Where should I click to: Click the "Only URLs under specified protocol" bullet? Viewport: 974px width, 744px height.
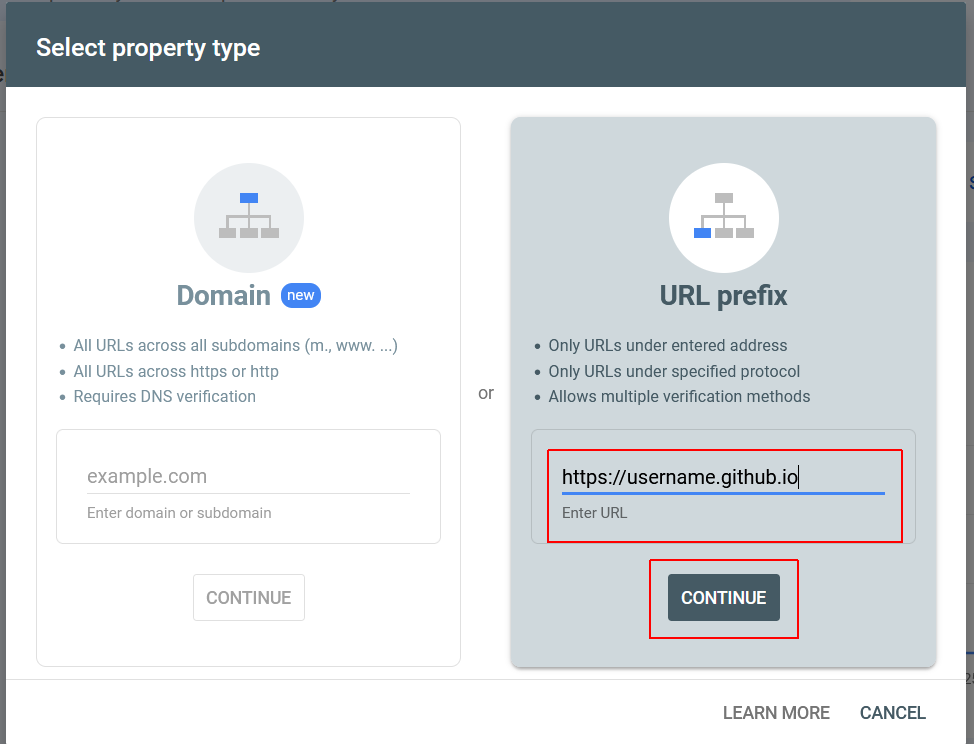point(674,371)
